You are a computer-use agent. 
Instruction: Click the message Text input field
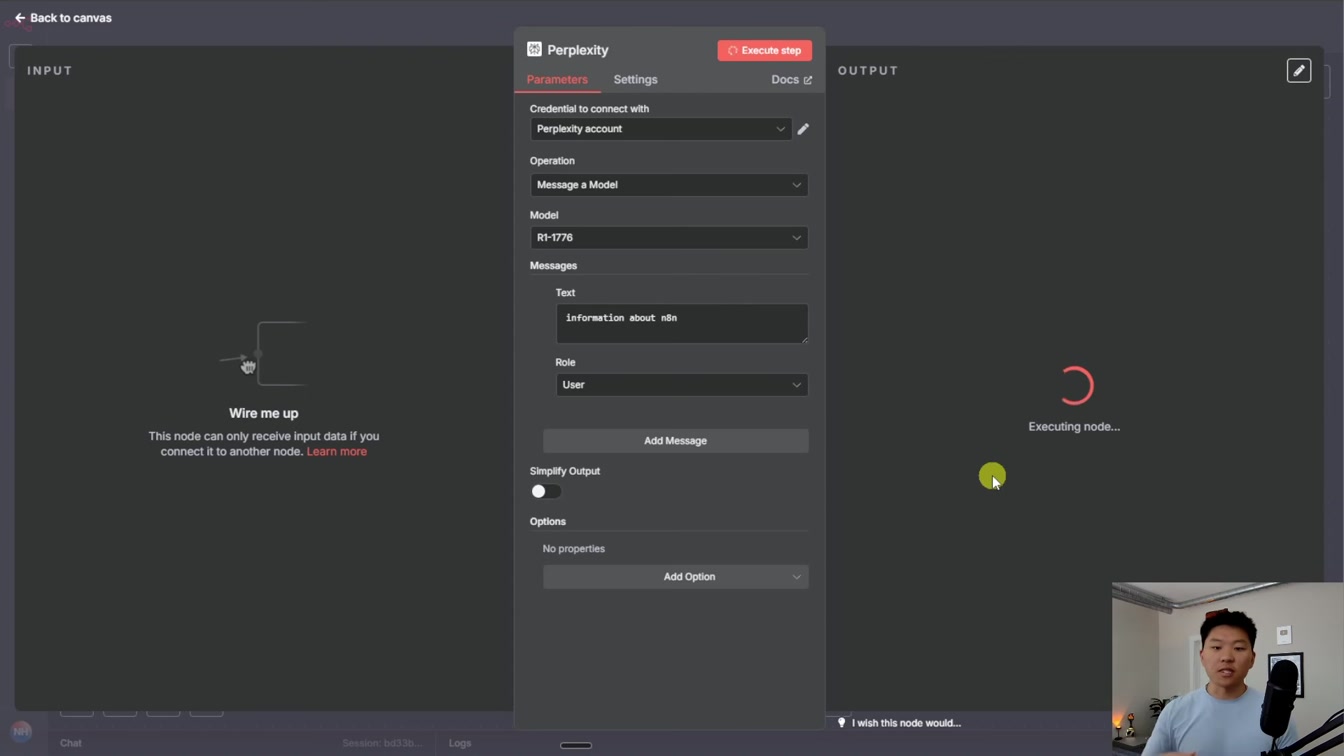coord(682,324)
